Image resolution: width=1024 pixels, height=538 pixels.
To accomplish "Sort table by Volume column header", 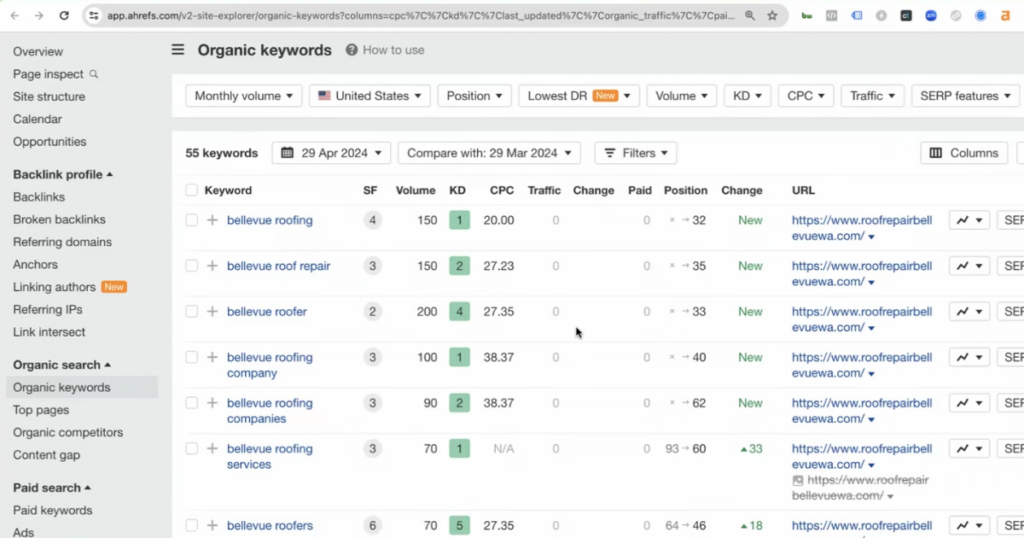I will click(415, 190).
